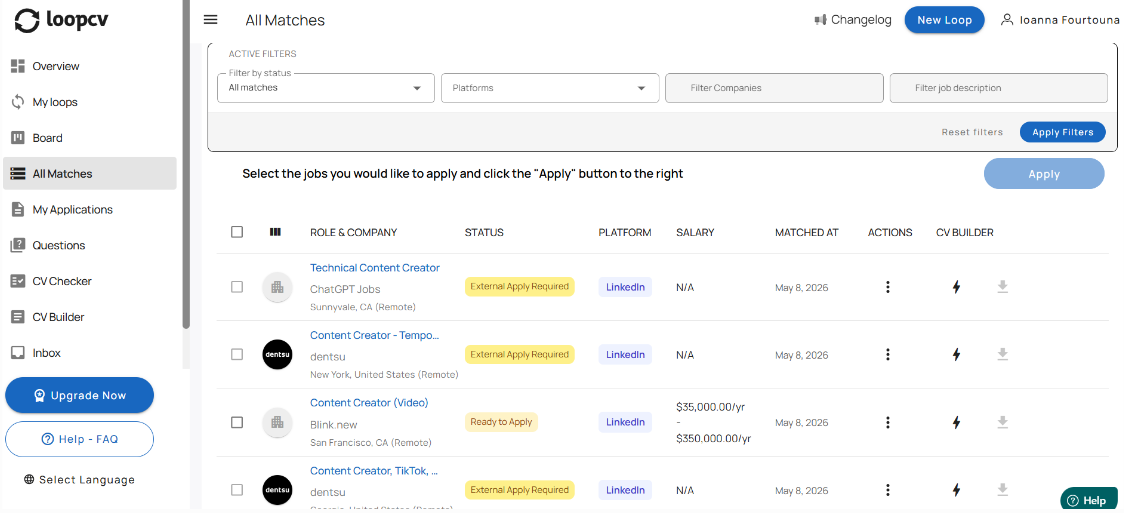Open Technical Content Creator job link
This screenshot has width=1124, height=513.
click(x=375, y=267)
